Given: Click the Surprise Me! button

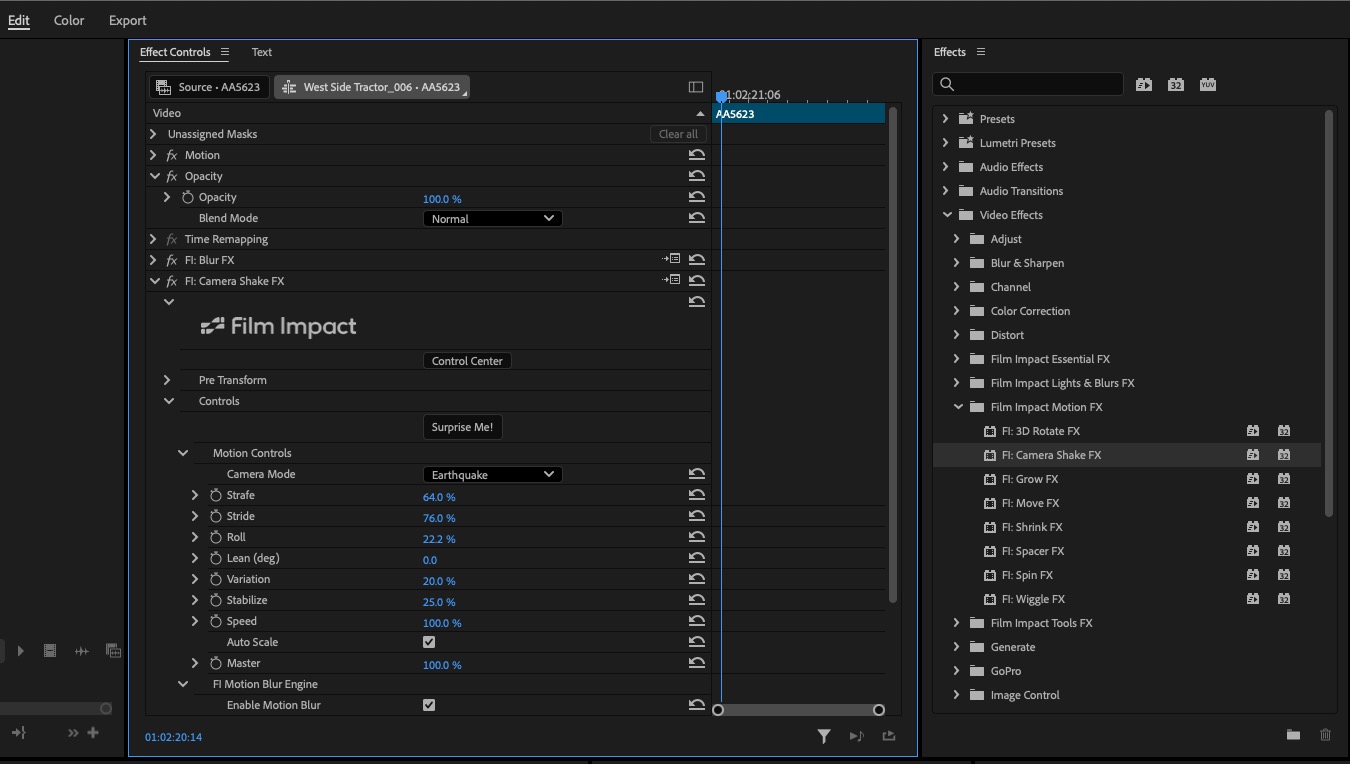Looking at the screenshot, I should click(x=462, y=427).
